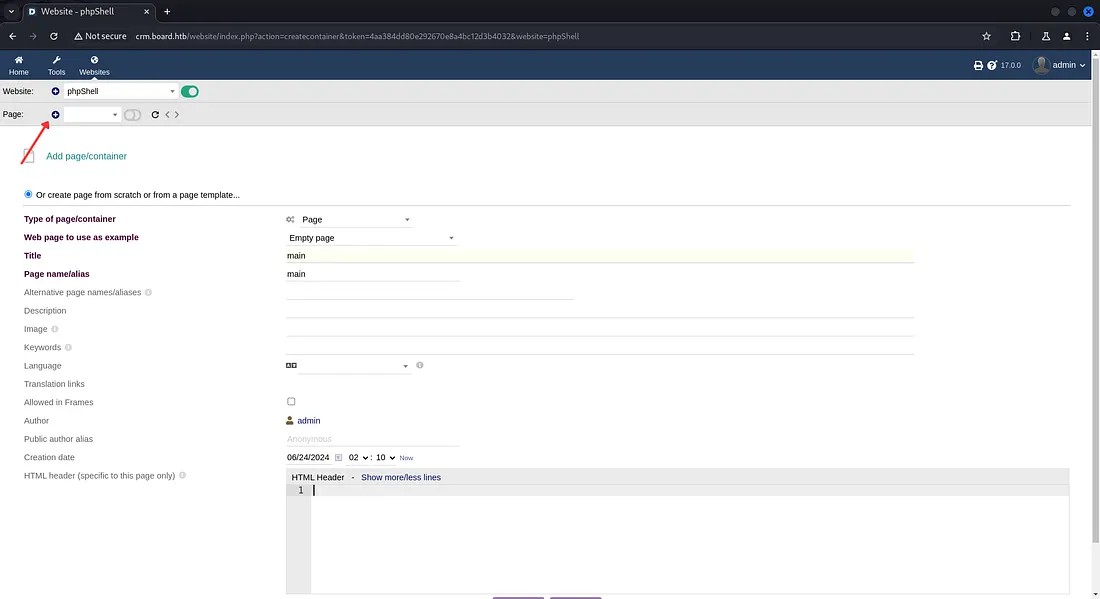The width and height of the screenshot is (1100, 599).
Task: Open the help icon beside version 17.0.0
Action: point(992,65)
